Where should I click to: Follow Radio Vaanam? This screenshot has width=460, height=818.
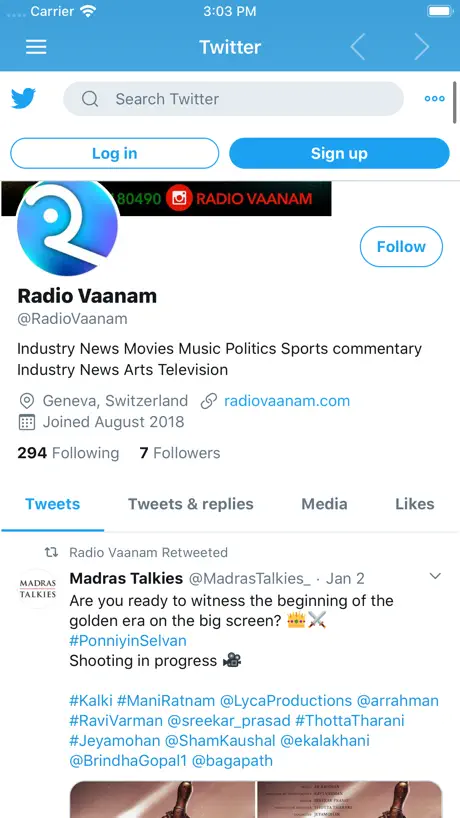click(401, 247)
